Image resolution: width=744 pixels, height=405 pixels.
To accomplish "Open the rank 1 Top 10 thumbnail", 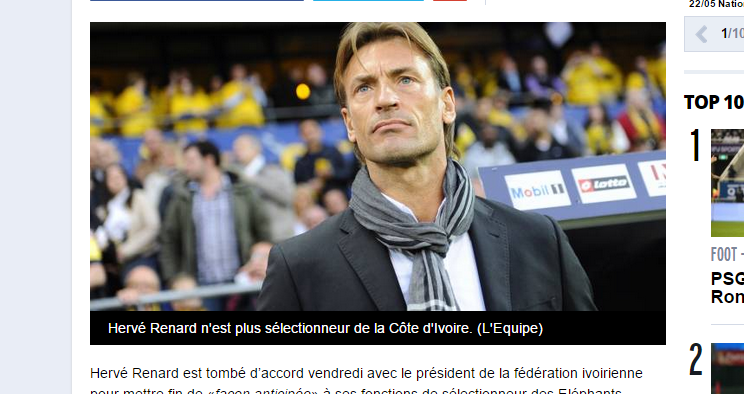I will (x=727, y=183).
